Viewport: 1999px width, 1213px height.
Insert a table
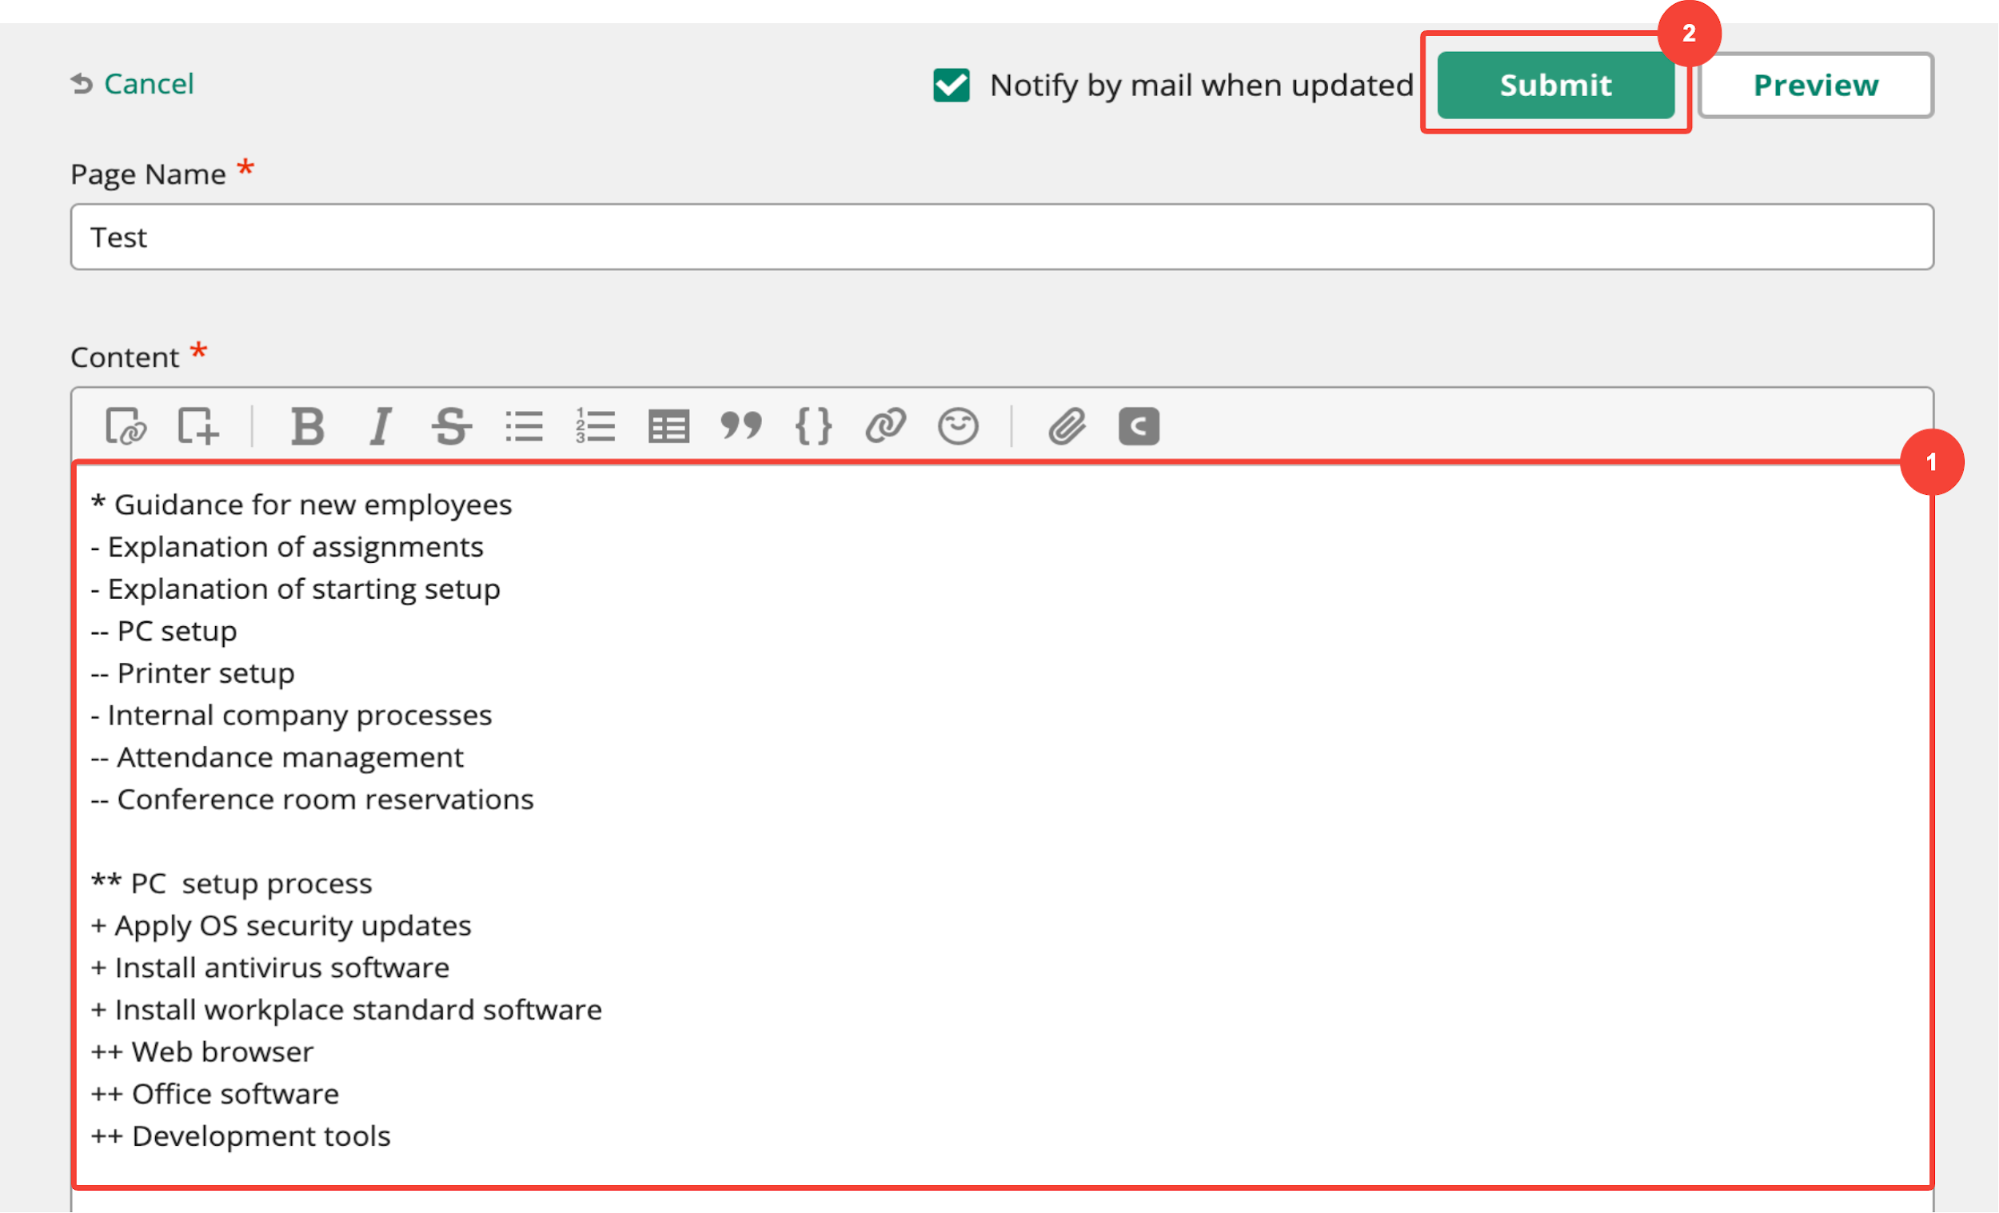tap(668, 427)
